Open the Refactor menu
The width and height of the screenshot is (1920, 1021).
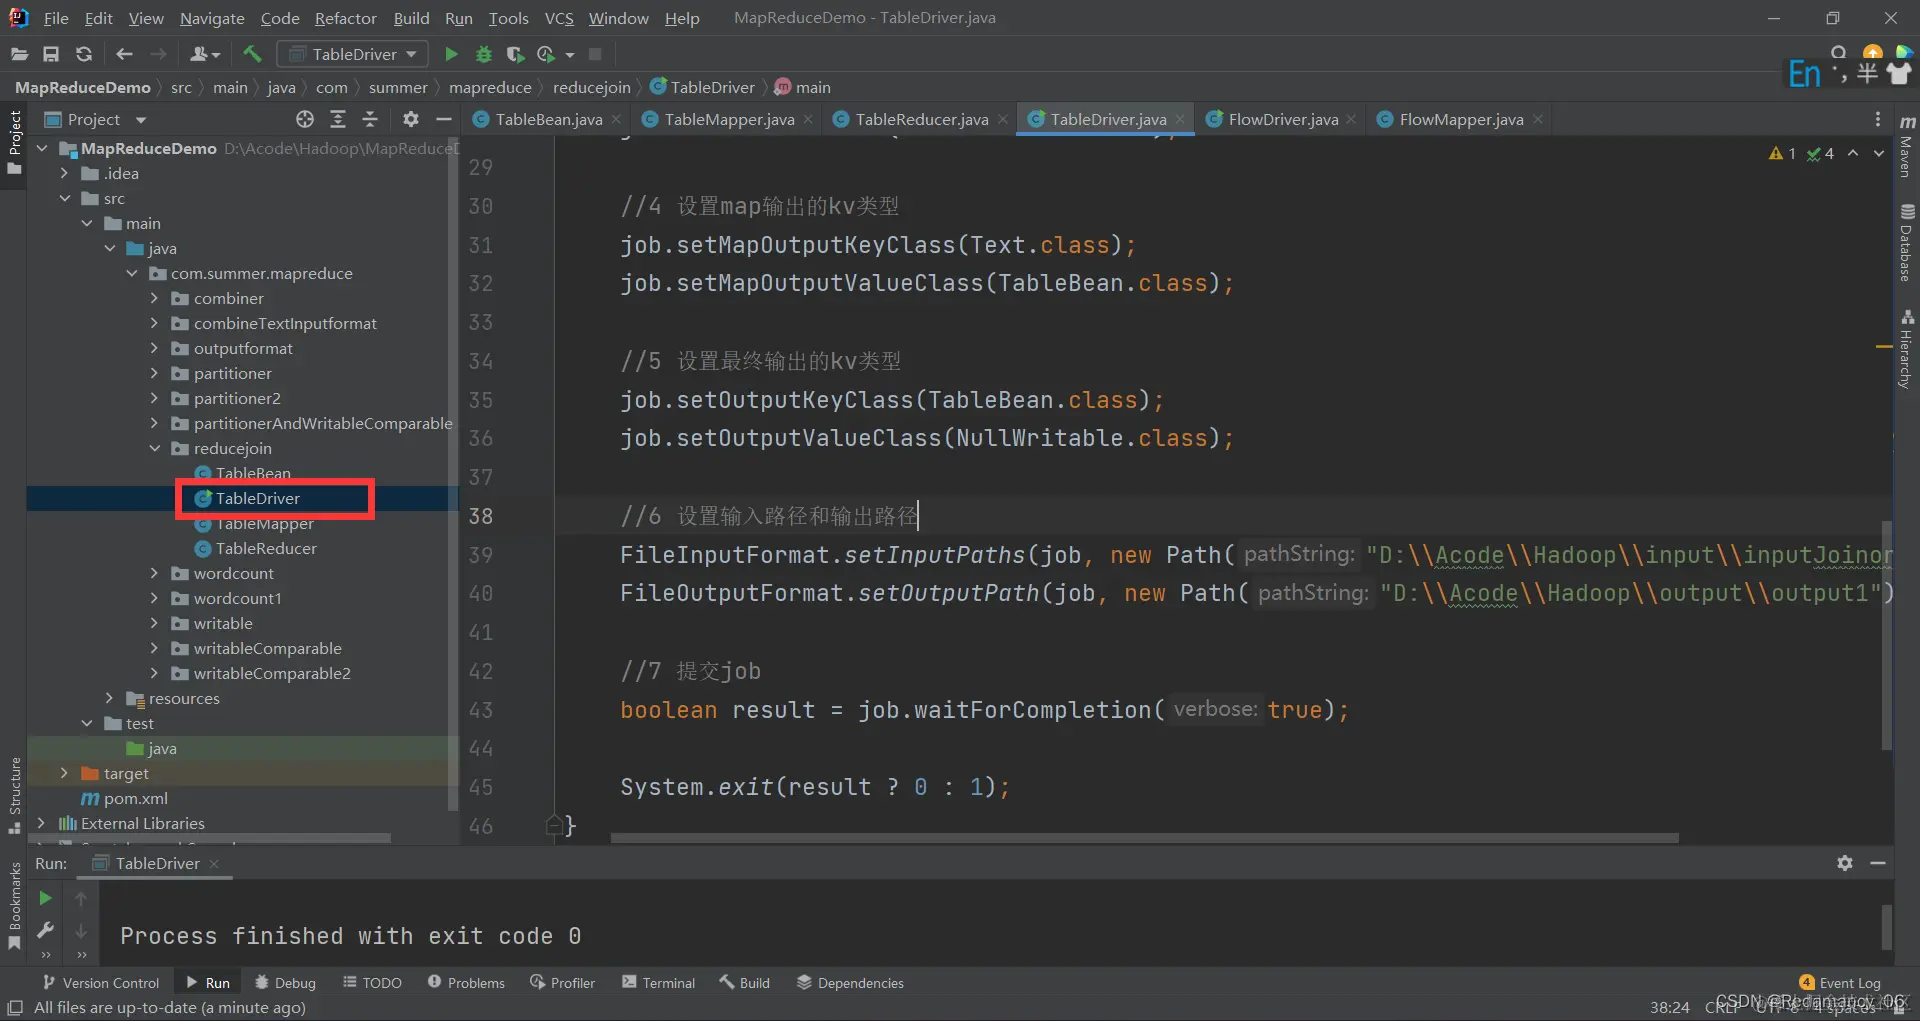(345, 18)
